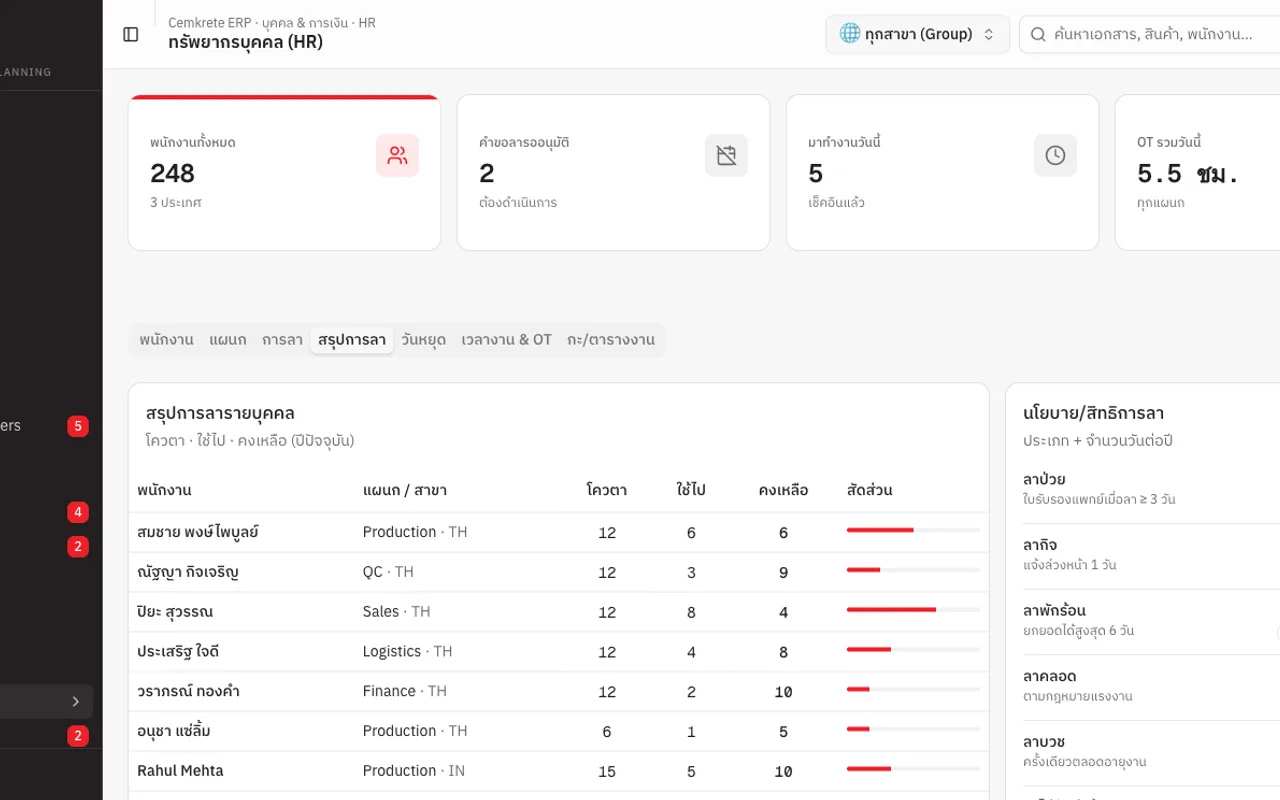
Task: Click the red badge showing 4 in sidebar
Action: click(x=78, y=513)
